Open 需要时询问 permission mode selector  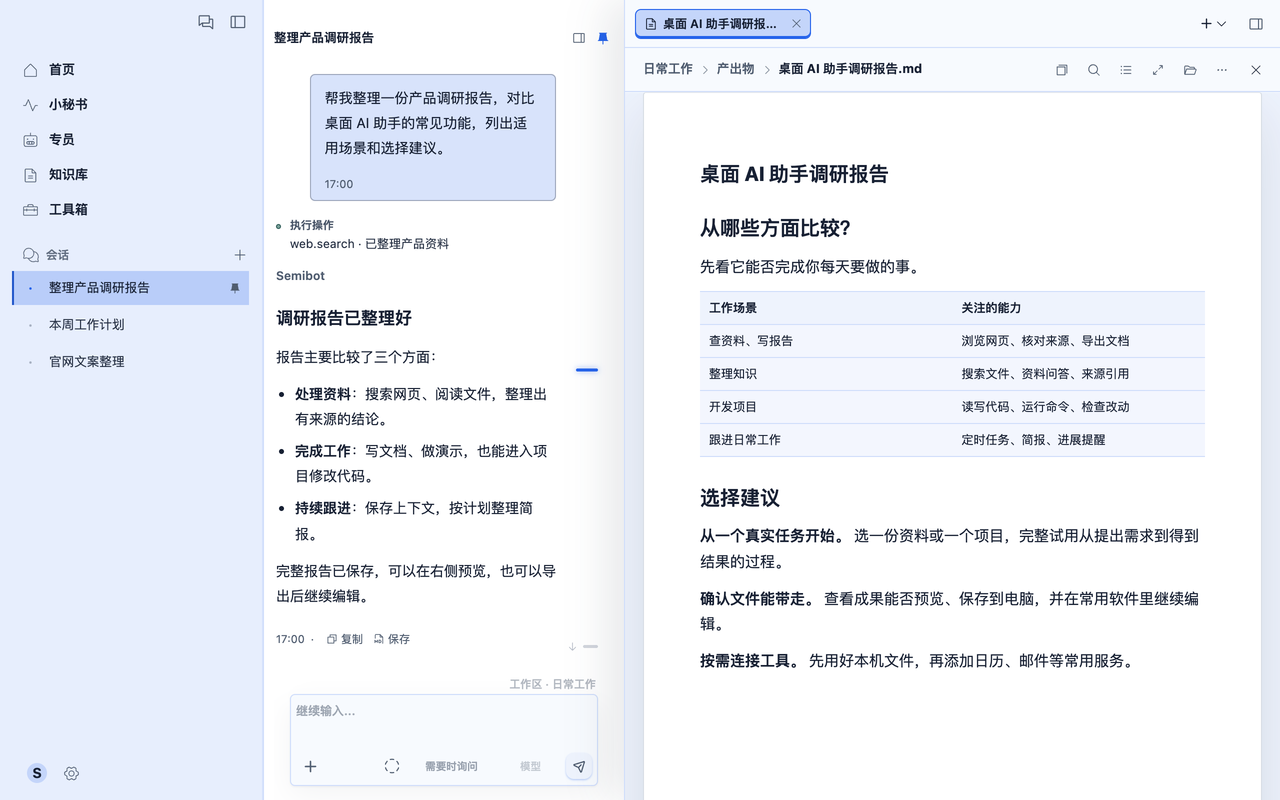pos(451,766)
